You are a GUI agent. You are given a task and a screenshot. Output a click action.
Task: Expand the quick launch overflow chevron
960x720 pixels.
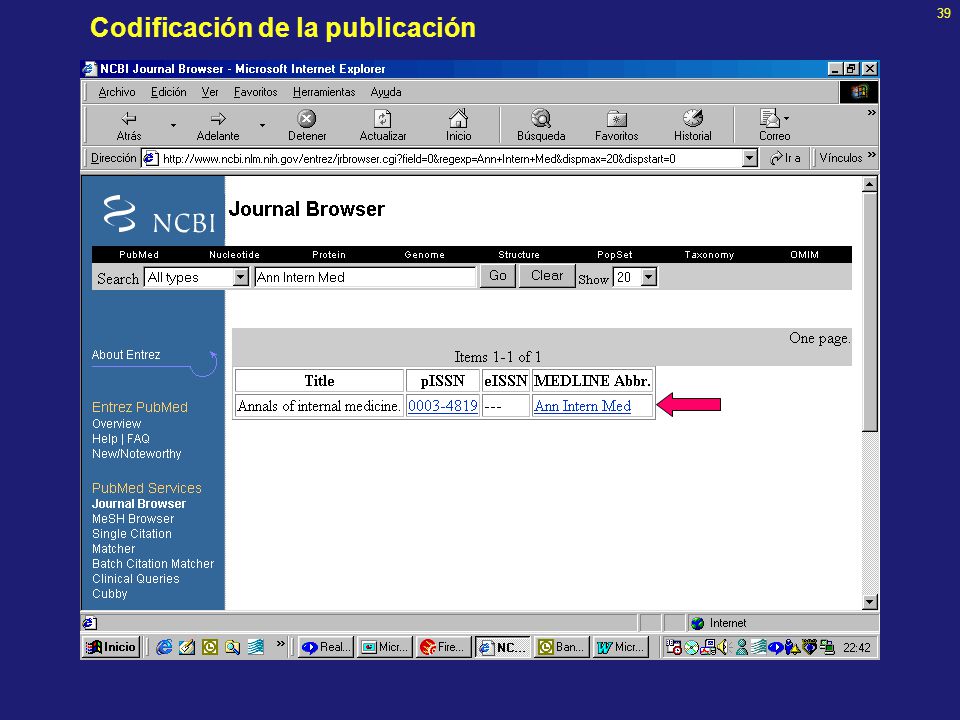(x=280, y=643)
